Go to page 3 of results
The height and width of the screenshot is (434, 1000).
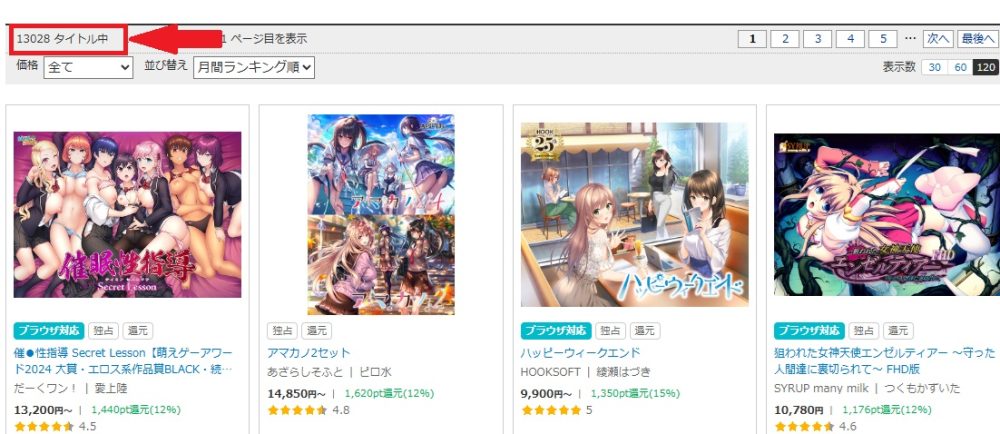click(818, 39)
